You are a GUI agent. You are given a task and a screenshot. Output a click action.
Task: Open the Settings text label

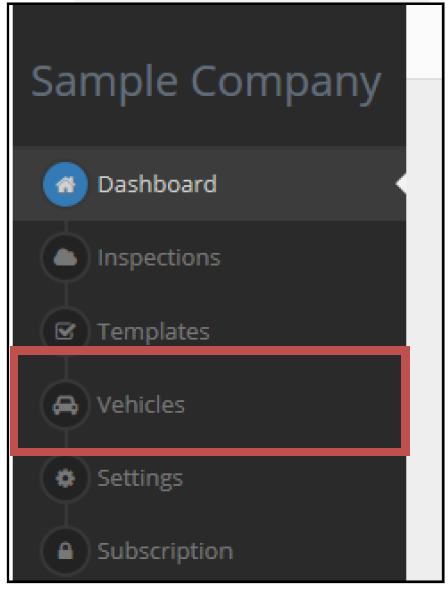140,479
